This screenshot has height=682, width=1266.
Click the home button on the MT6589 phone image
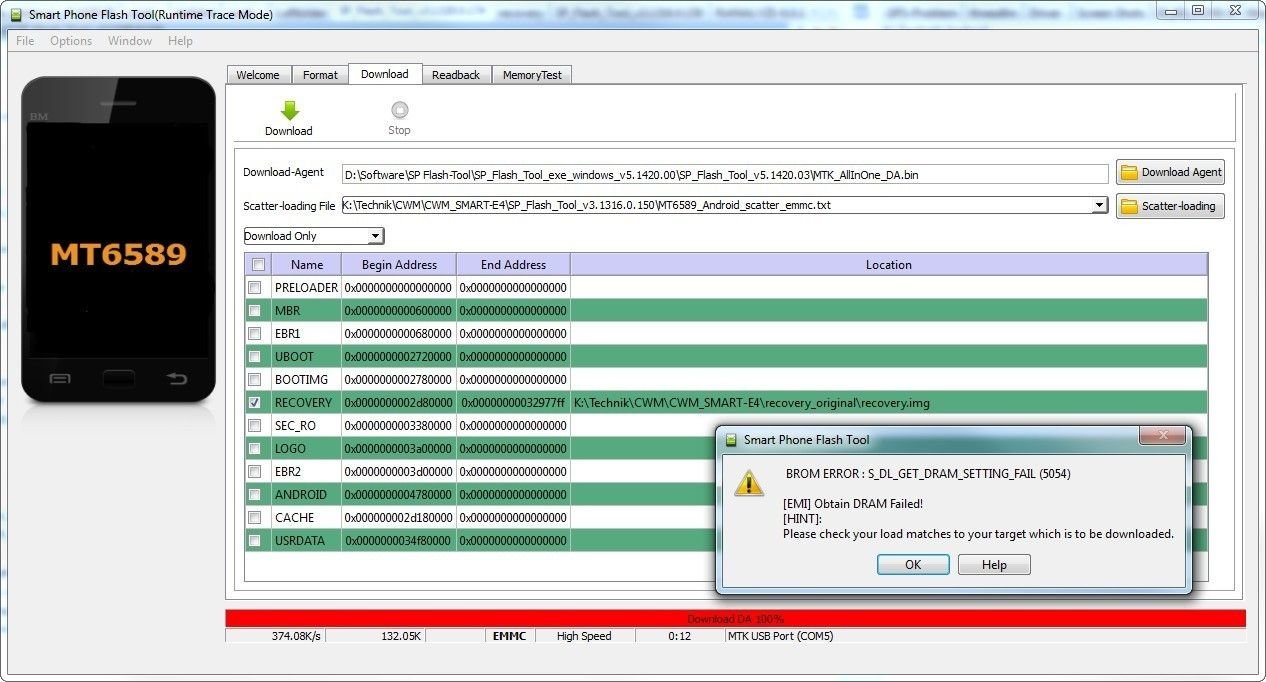click(118, 379)
